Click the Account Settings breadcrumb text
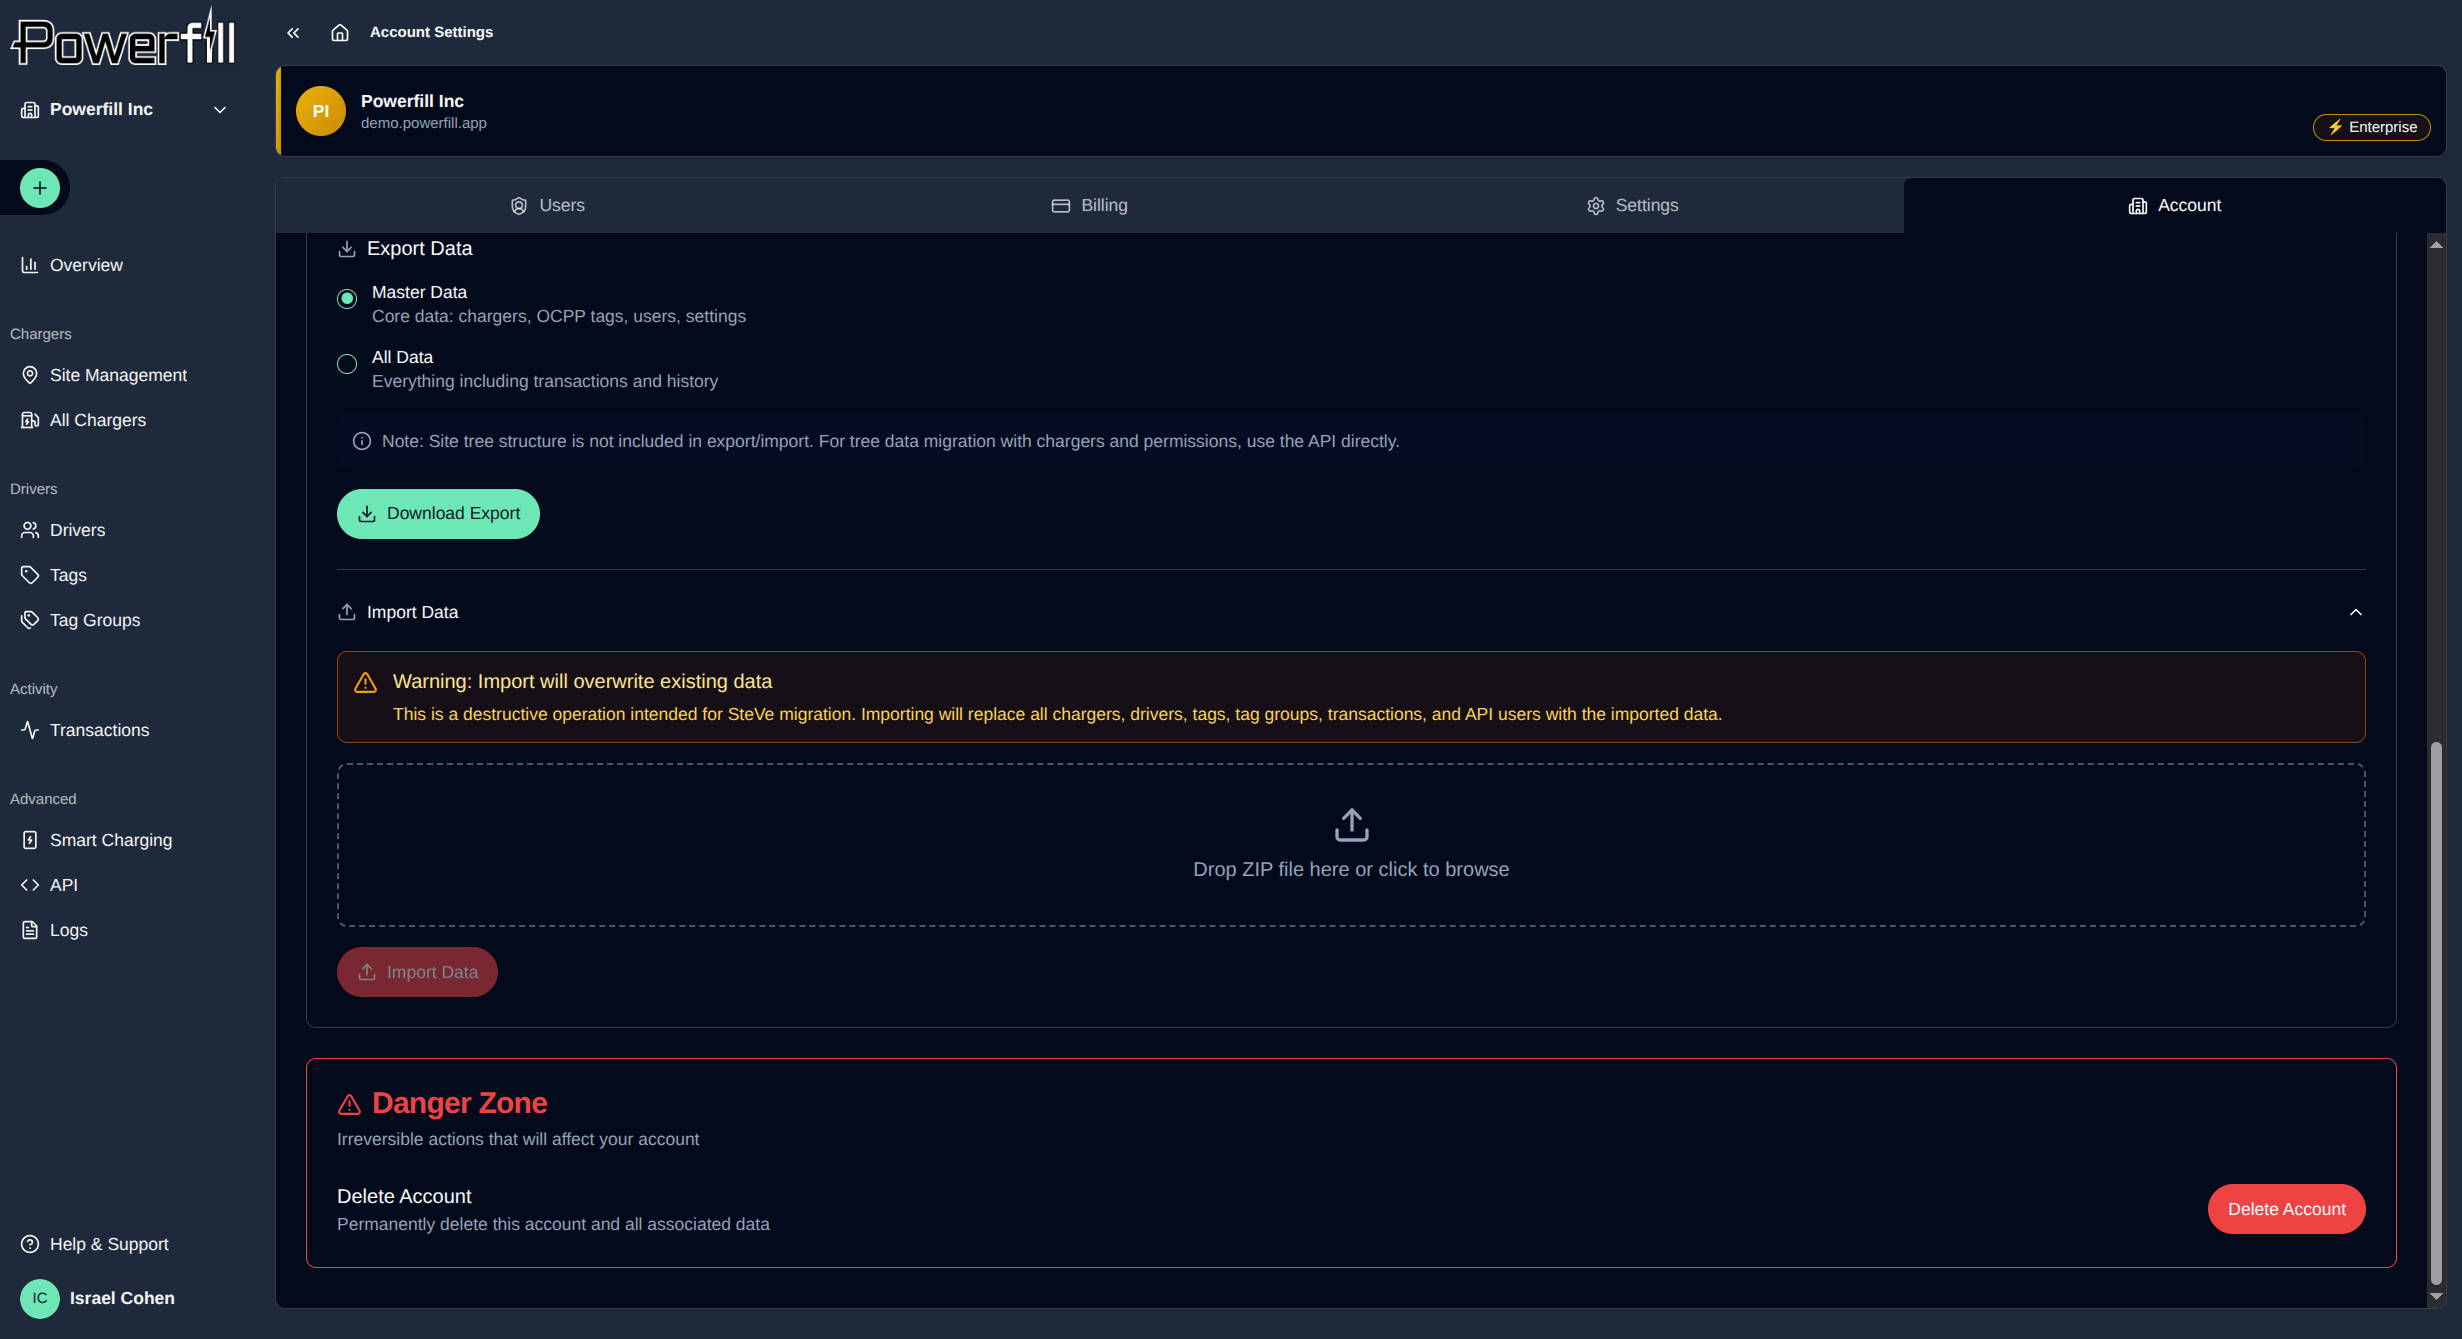 pos(431,32)
